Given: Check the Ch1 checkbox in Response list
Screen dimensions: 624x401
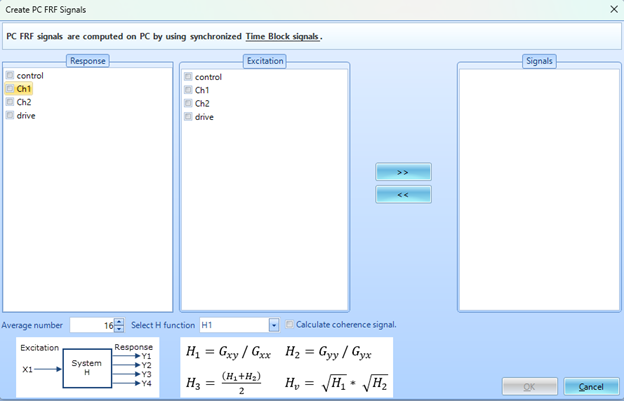Looking at the screenshot, I should coord(10,89).
